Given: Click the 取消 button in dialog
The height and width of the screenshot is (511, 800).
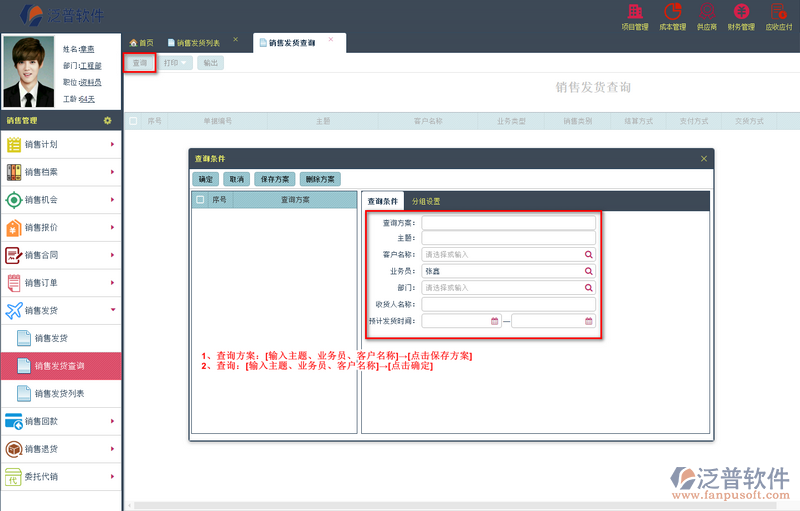Looking at the screenshot, I should point(237,179).
